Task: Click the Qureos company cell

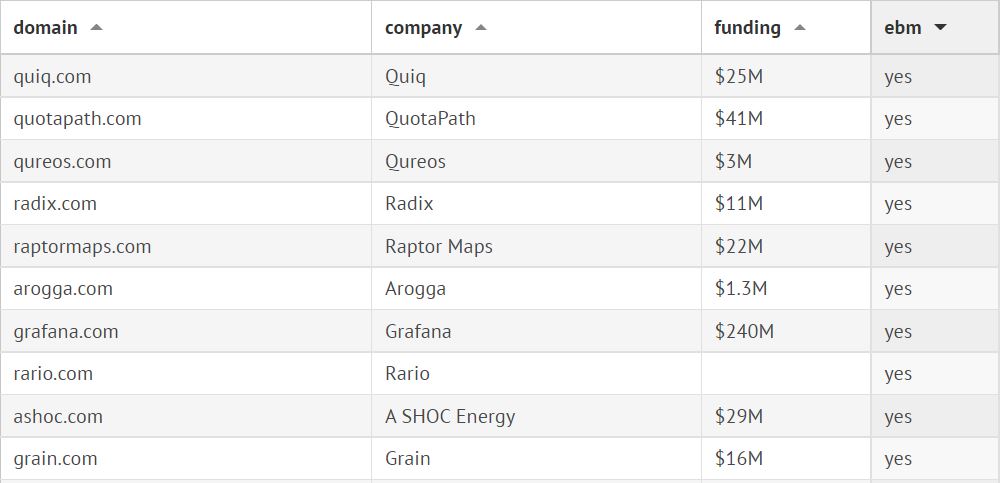Action: click(415, 162)
